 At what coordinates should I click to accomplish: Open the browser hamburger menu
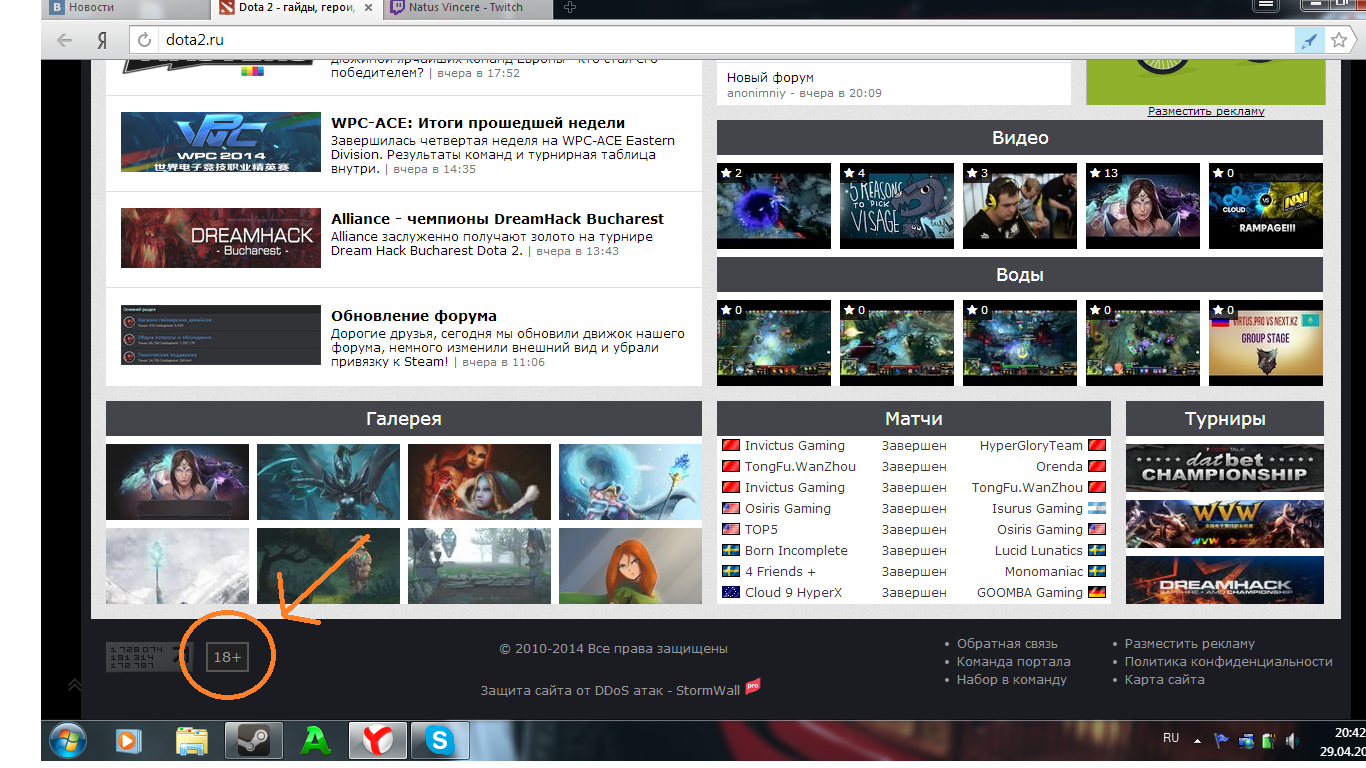coord(1266,6)
